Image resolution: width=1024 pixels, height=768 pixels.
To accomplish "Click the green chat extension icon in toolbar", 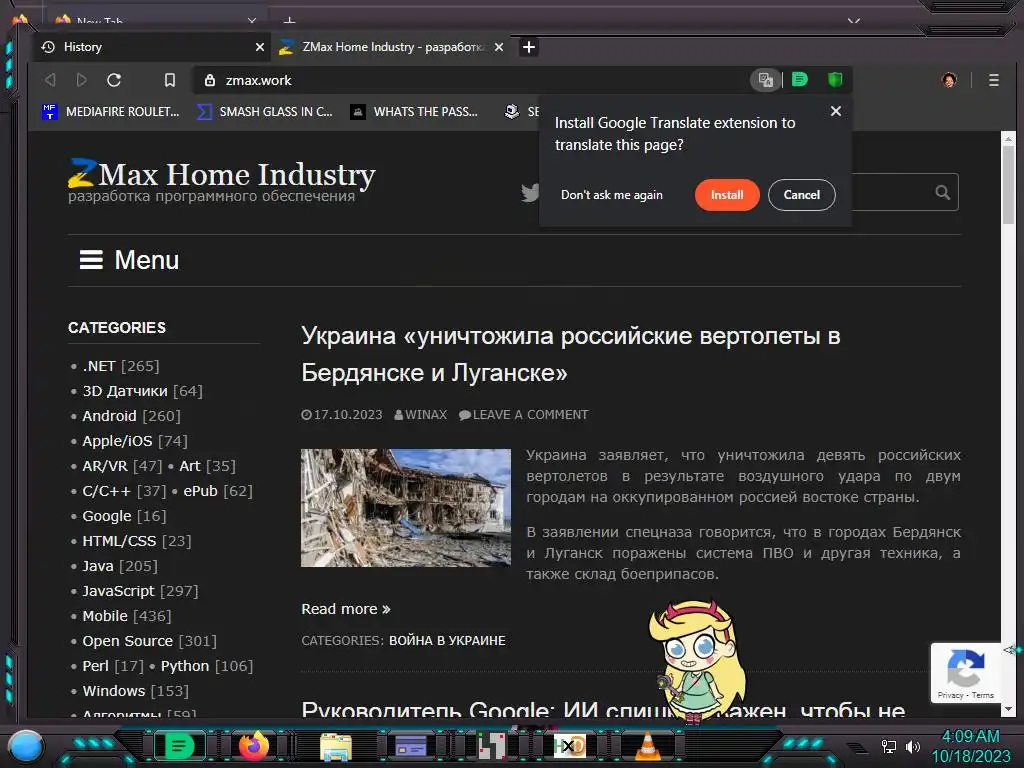I will pyautogui.click(x=800, y=80).
